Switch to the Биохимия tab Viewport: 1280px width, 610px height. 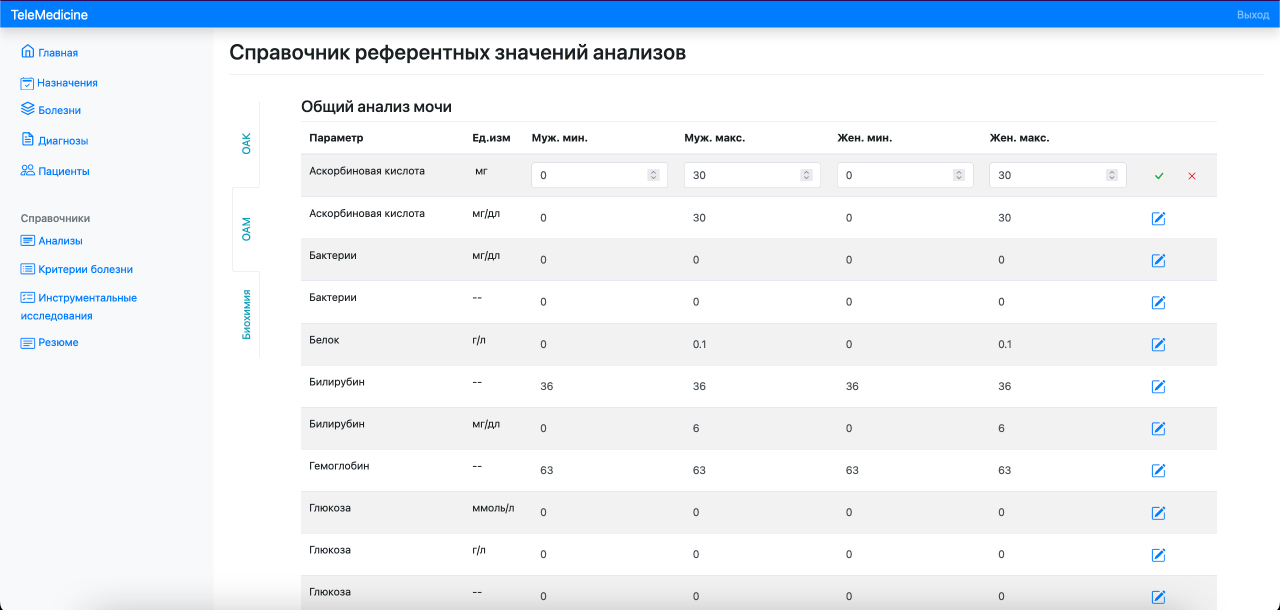[246, 315]
